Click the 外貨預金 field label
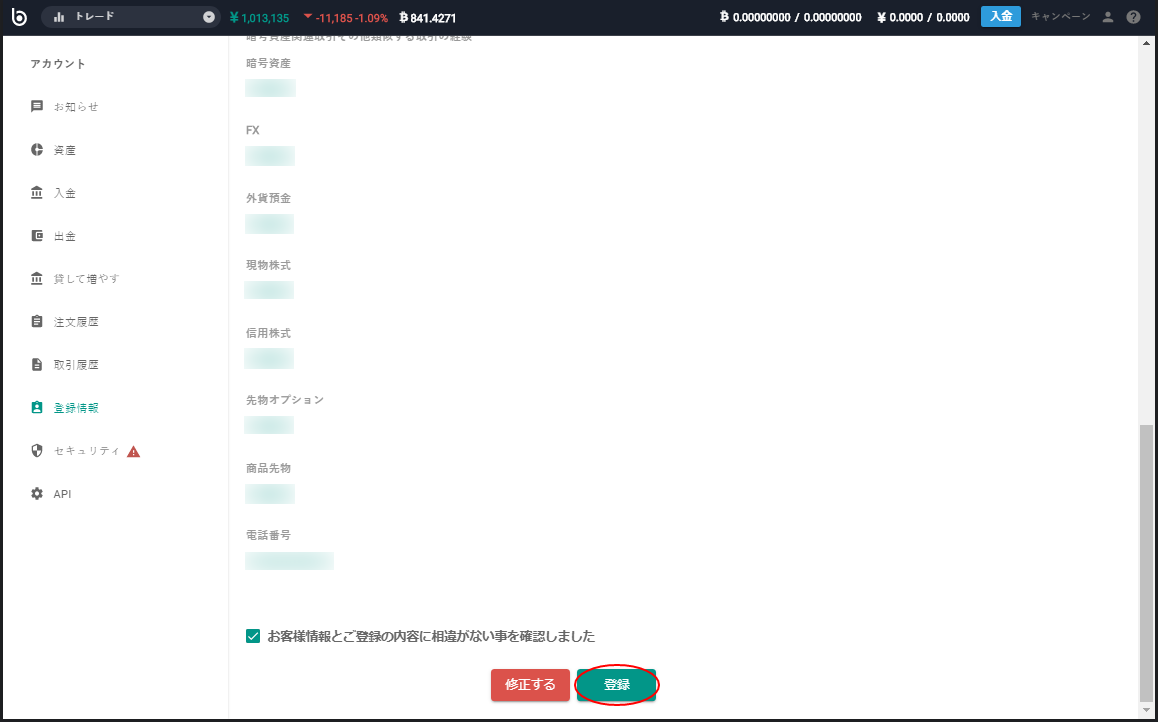This screenshot has width=1158, height=722. [268, 198]
